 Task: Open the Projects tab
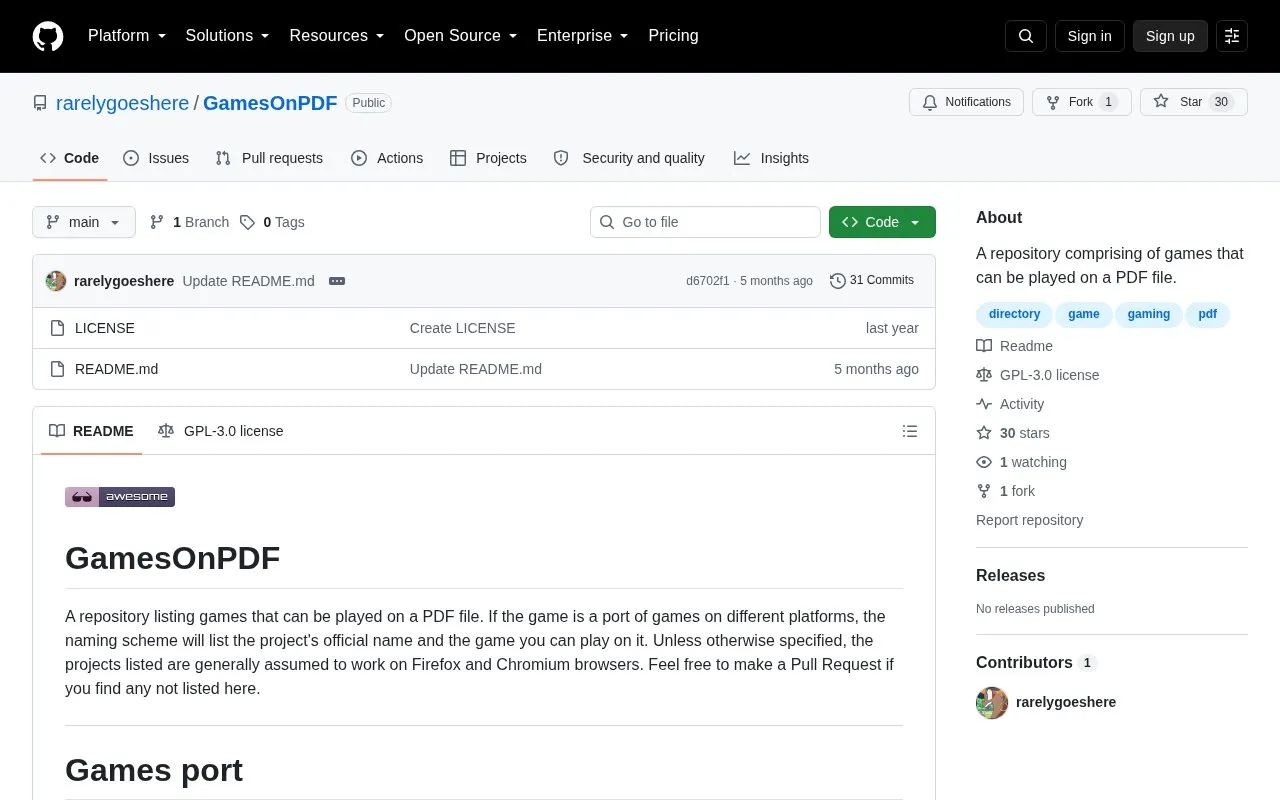point(488,158)
